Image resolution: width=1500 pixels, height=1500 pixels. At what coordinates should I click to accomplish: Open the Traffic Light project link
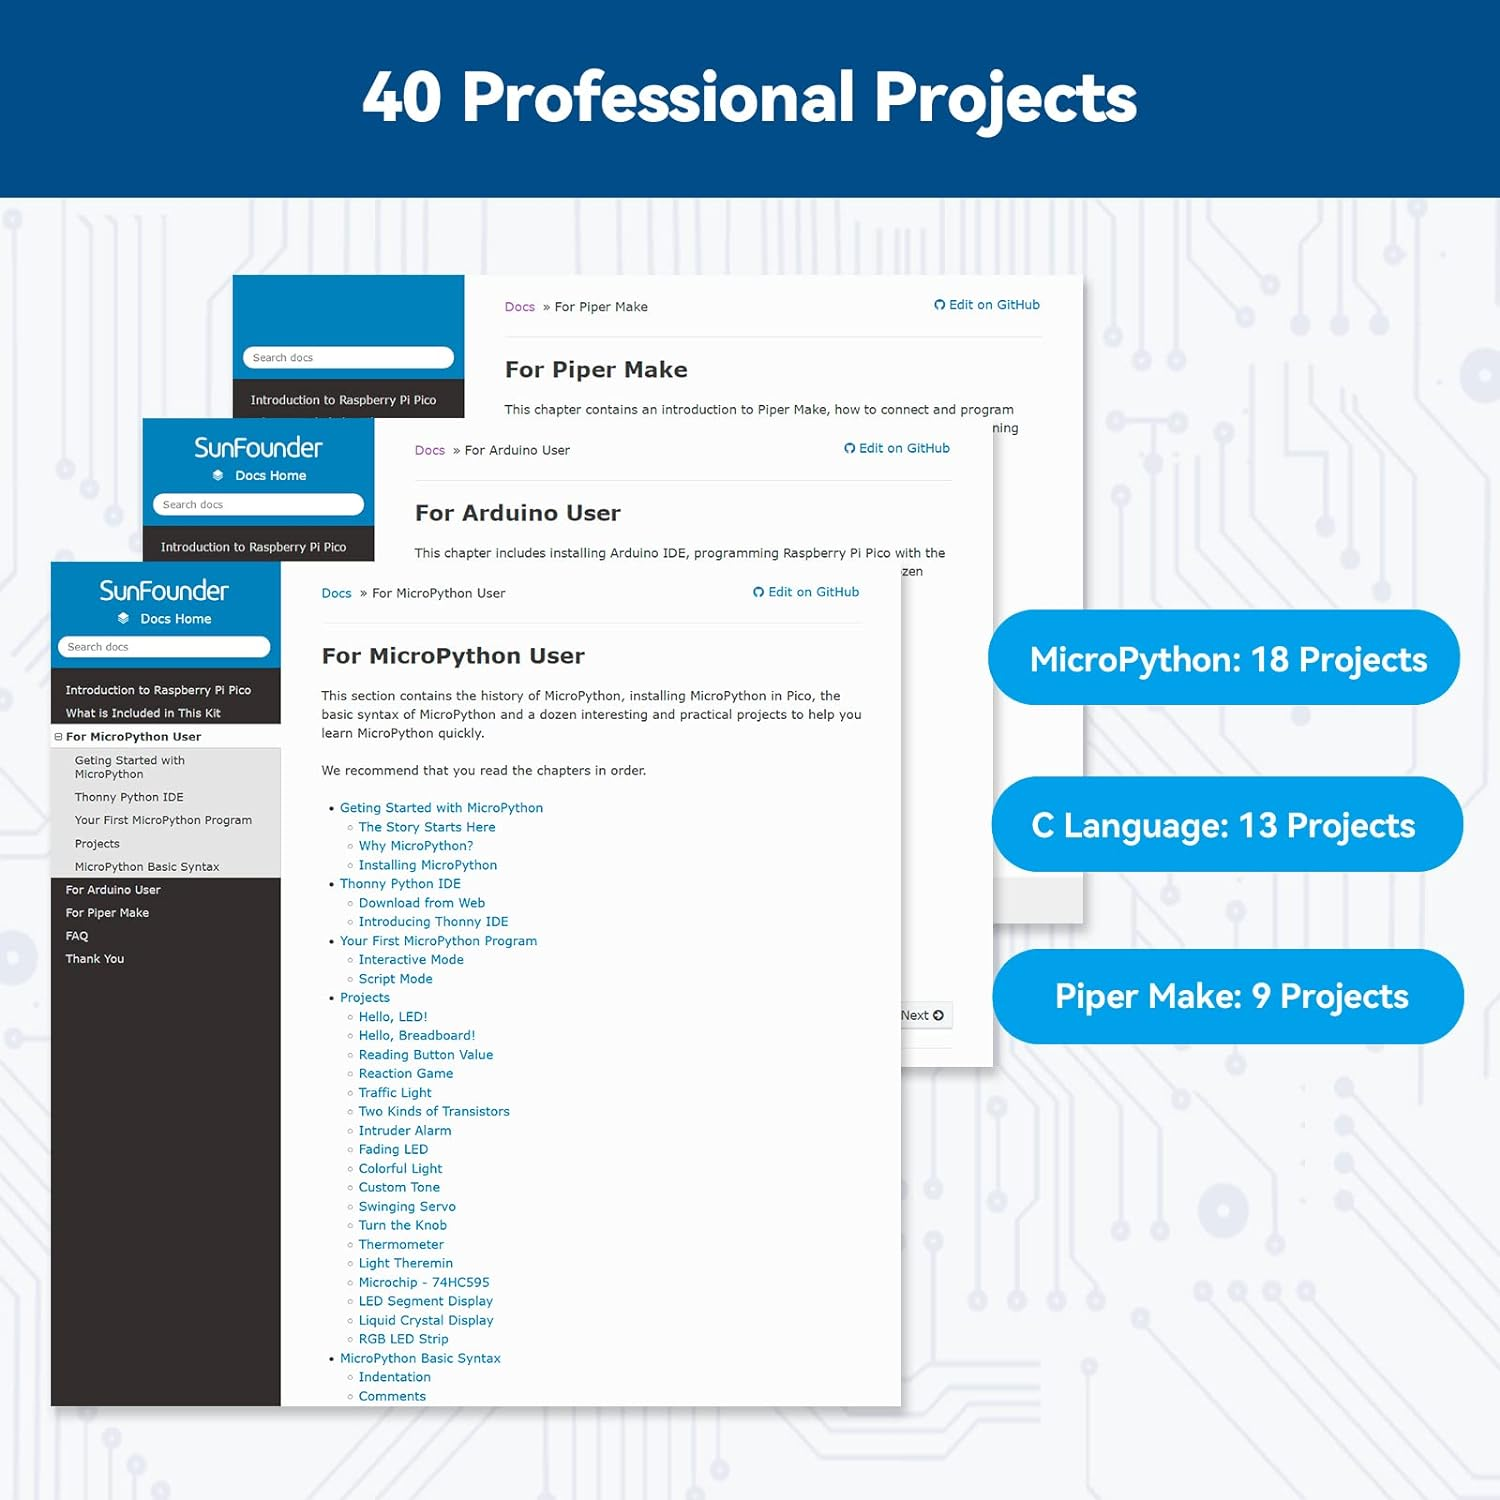coord(395,1092)
